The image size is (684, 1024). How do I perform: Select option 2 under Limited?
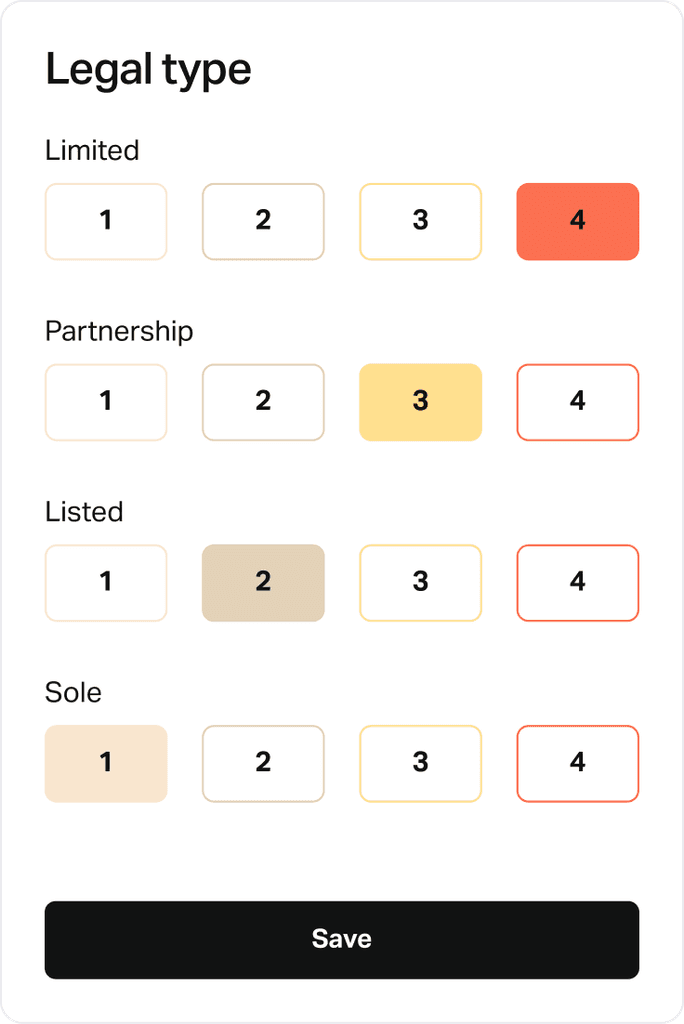point(263,221)
